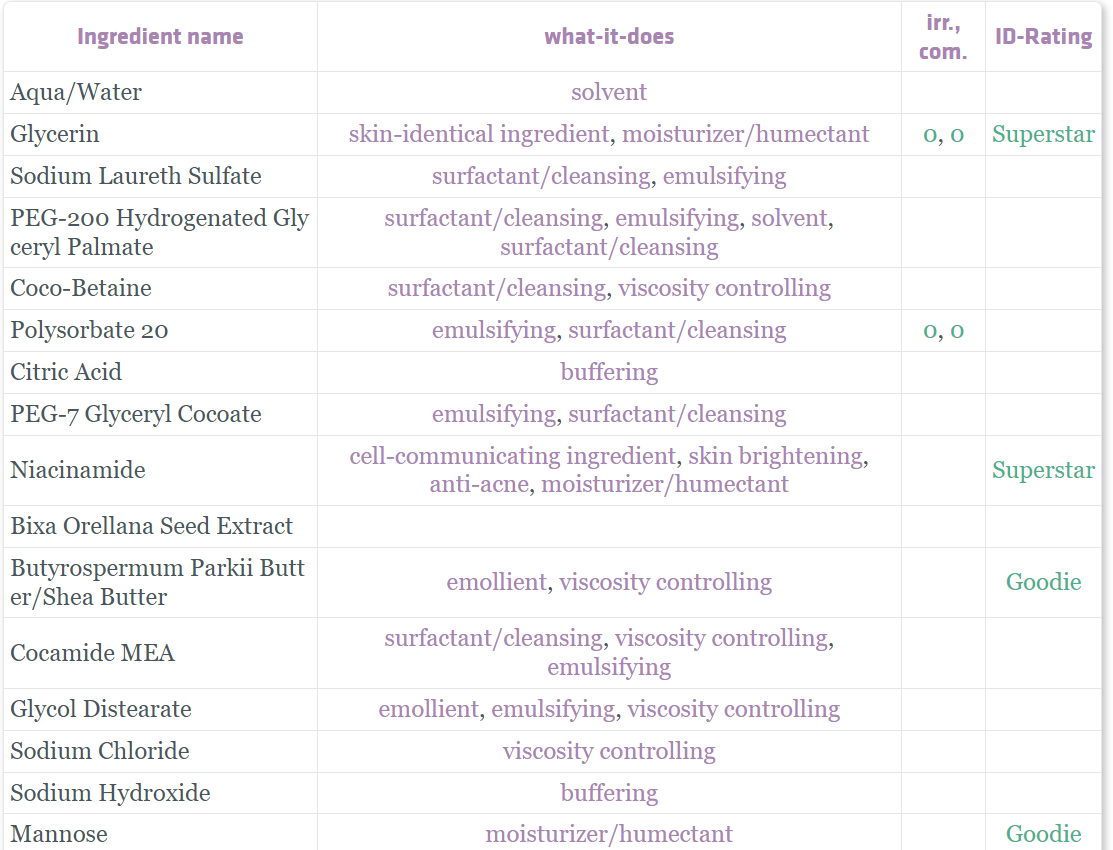Click Superstar rating in Glycerin row
Viewport: 1113px width, 850px height.
click(x=1043, y=134)
